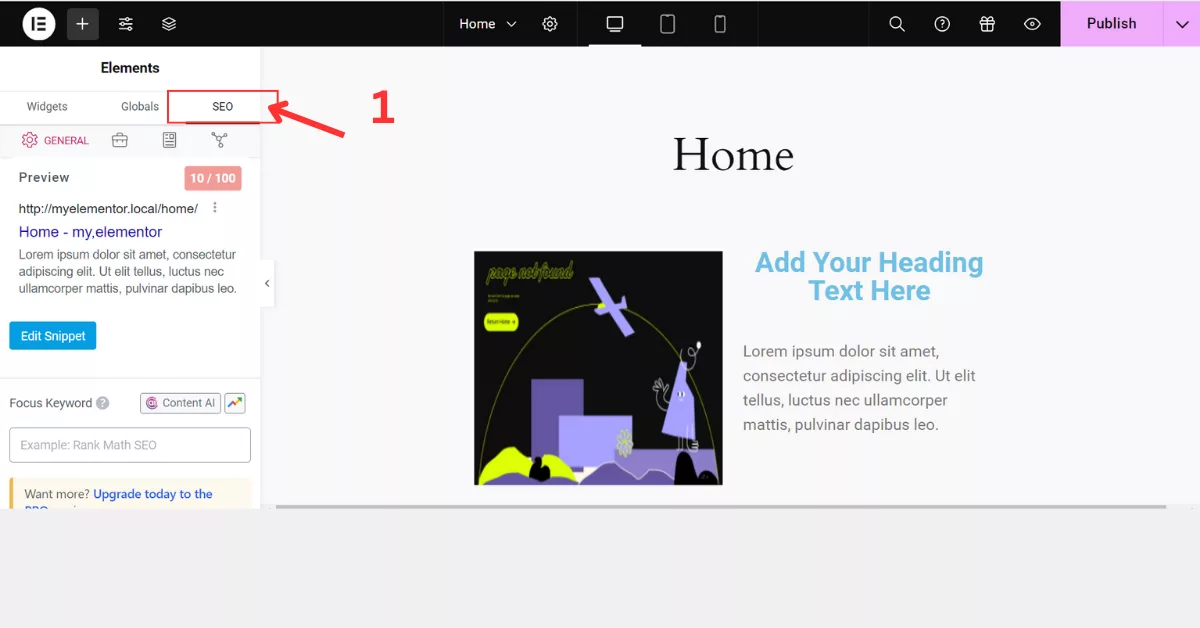Collapse the Elements side panel
Image resolution: width=1200 pixels, height=628 pixels.
[267, 284]
